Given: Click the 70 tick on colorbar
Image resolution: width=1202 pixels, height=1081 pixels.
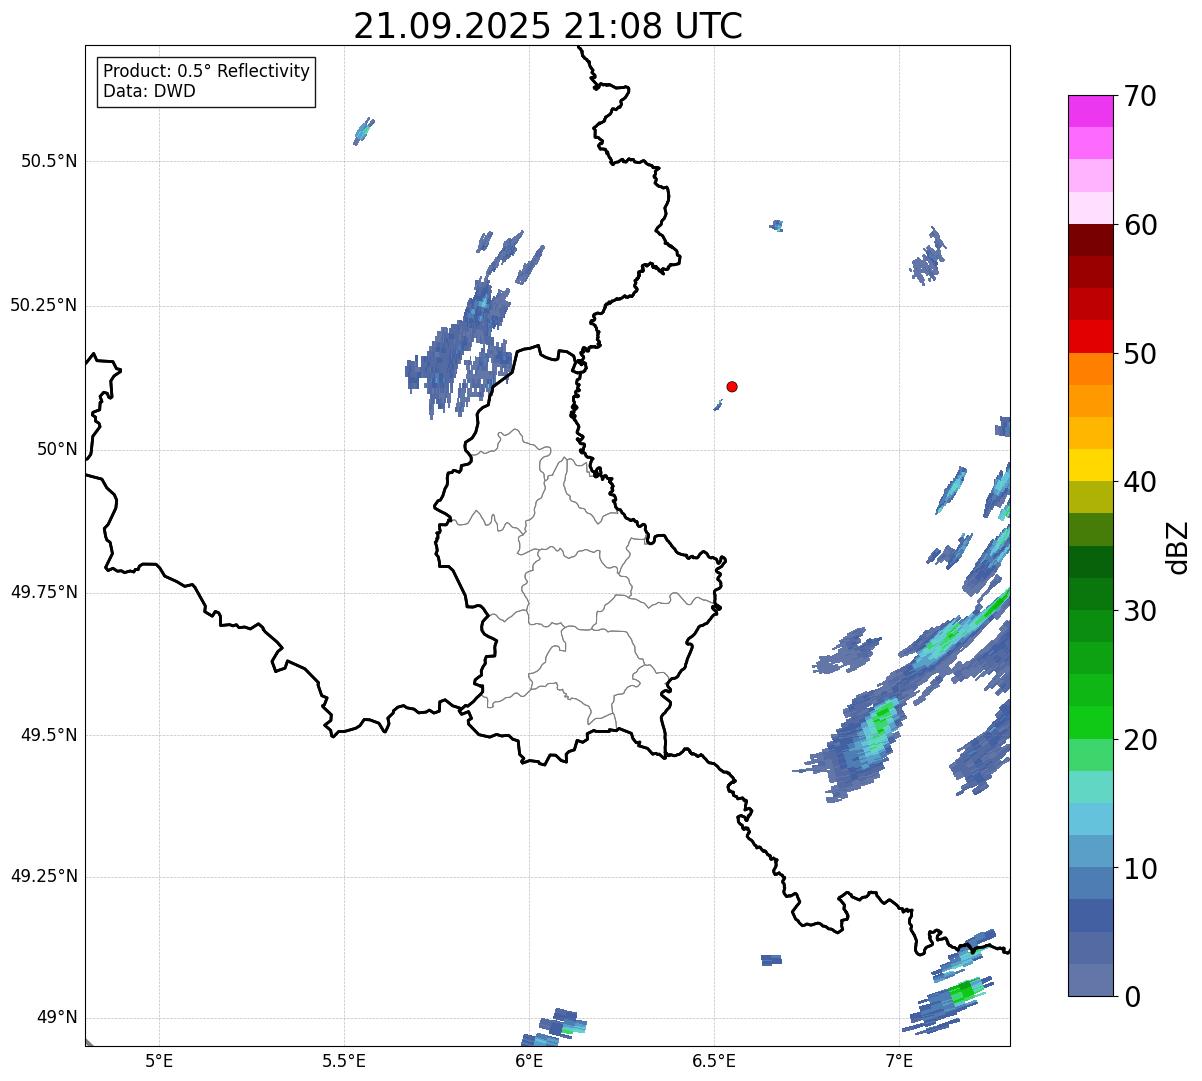Looking at the screenshot, I should point(1140,96).
